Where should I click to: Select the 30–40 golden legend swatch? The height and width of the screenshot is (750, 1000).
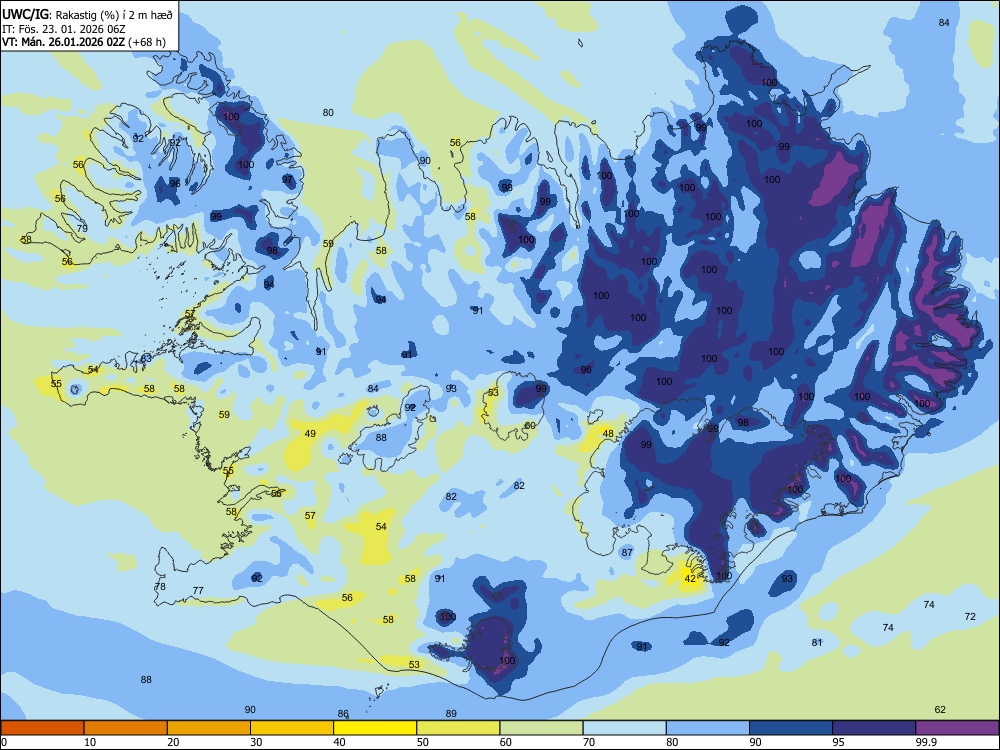tap(292, 728)
